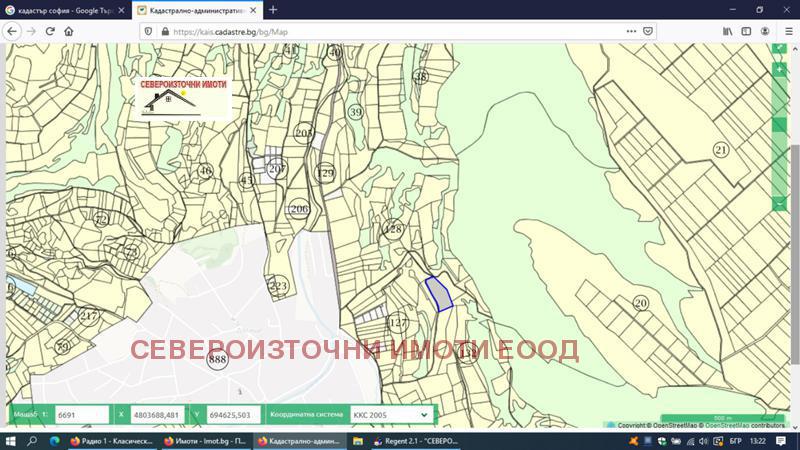The height and width of the screenshot is (450, 800).
Task: Click the Save to Pocket icon
Action: 648,31
